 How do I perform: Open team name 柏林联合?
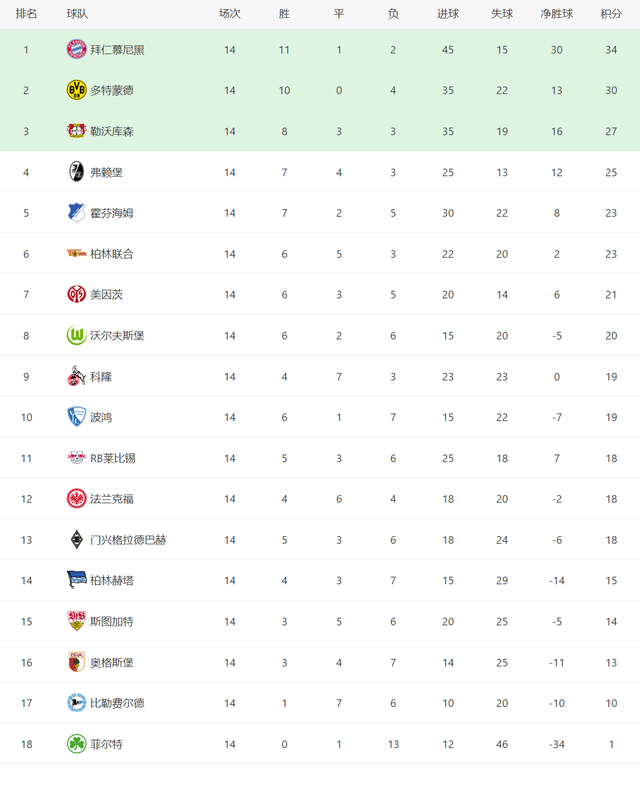click(x=112, y=254)
